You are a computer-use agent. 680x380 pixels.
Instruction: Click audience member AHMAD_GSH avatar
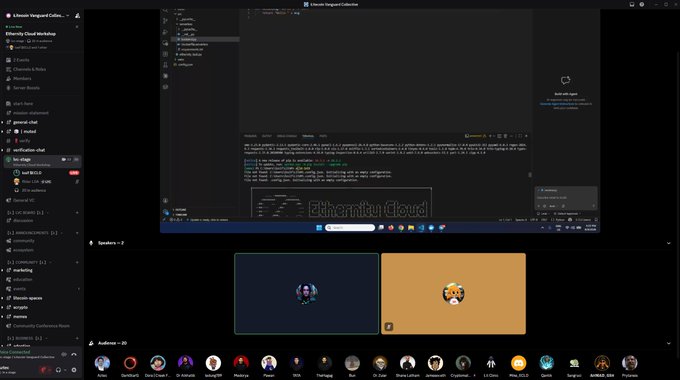coord(602,363)
